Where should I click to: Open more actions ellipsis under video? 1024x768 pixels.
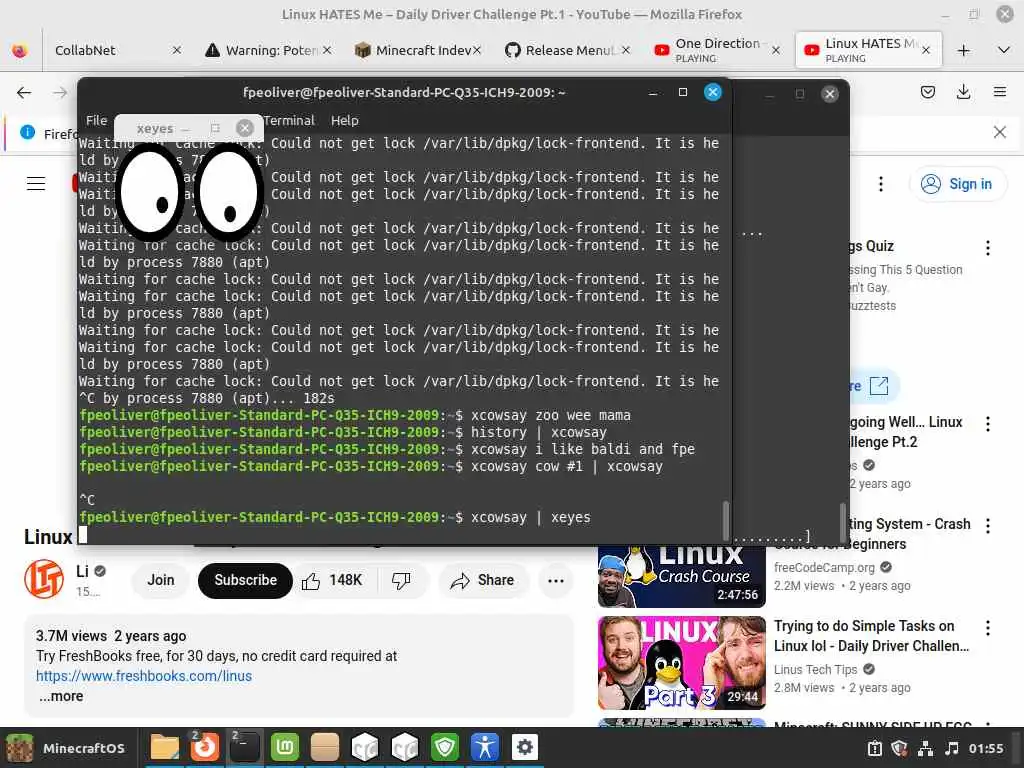click(x=556, y=581)
